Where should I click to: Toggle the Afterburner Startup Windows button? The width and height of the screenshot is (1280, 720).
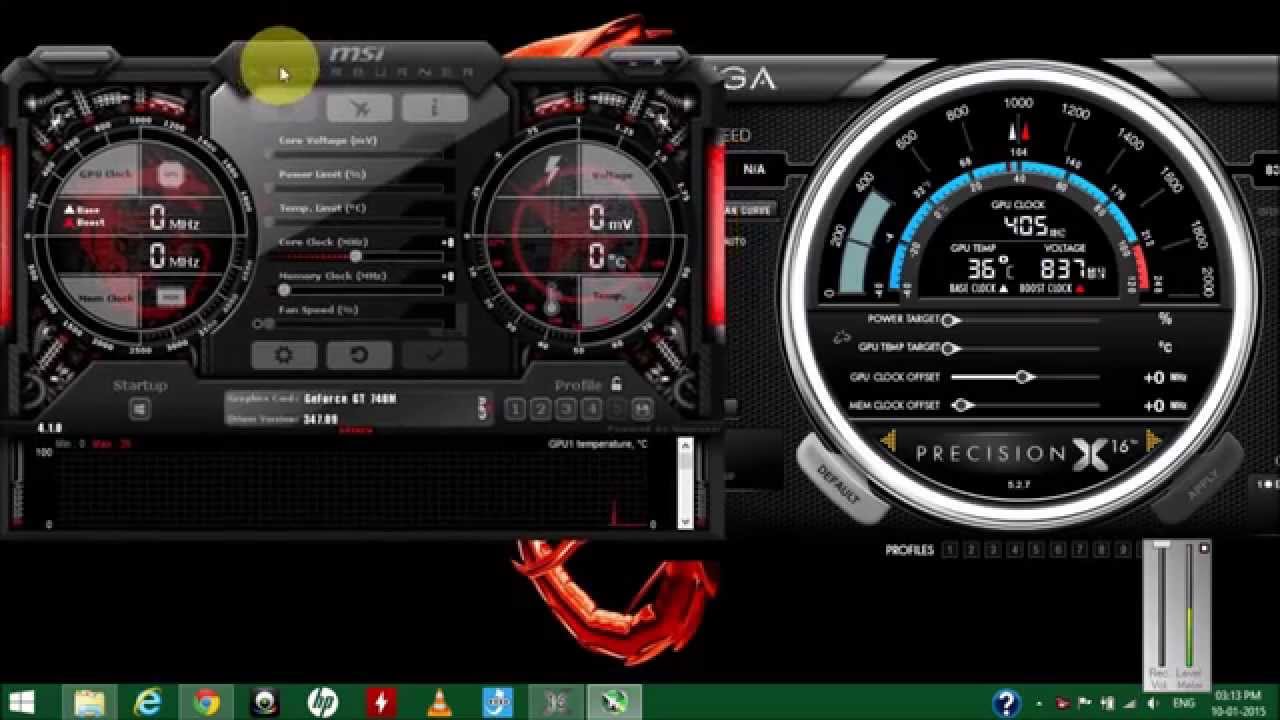tap(140, 408)
